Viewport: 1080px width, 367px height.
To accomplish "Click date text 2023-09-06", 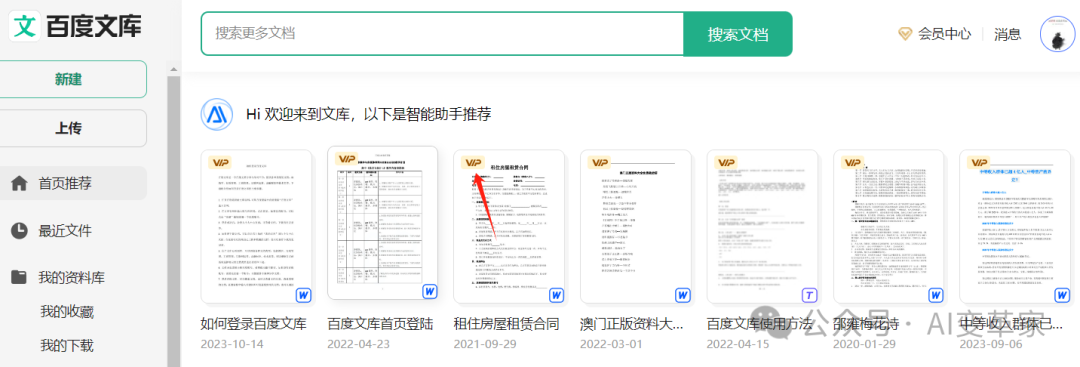I will pos(990,344).
